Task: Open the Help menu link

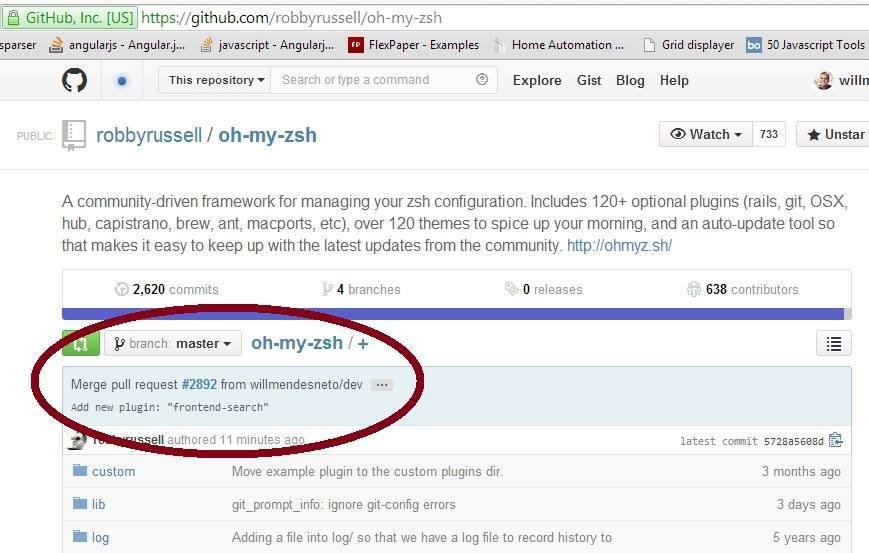Action: point(674,80)
